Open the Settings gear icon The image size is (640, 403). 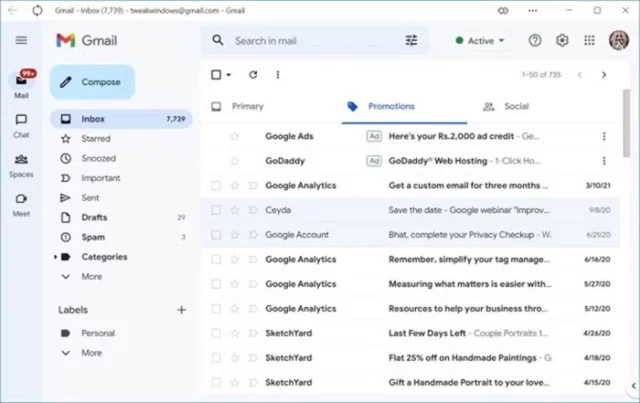click(562, 40)
